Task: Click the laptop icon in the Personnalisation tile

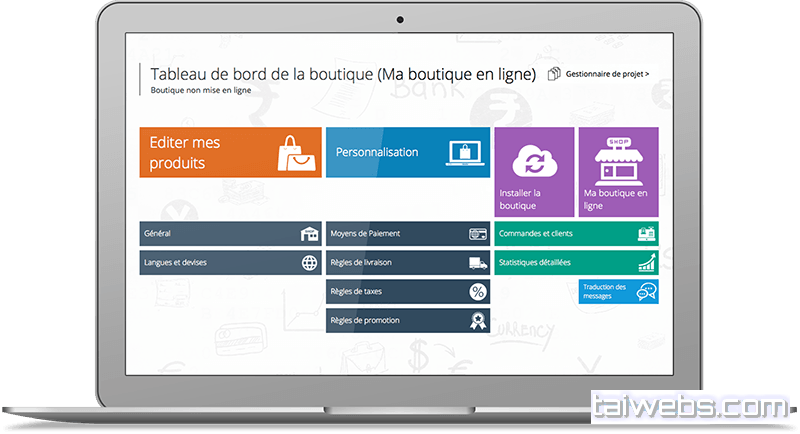Action: [x=467, y=153]
